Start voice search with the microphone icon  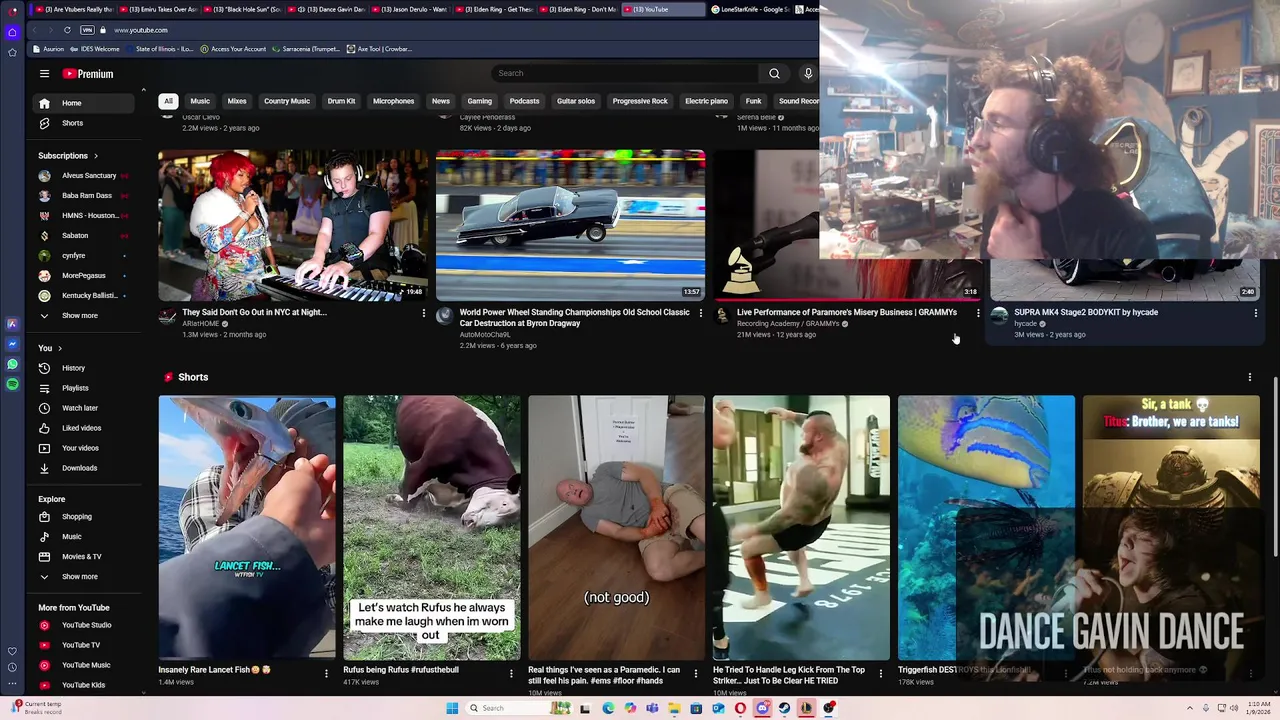pos(808,73)
